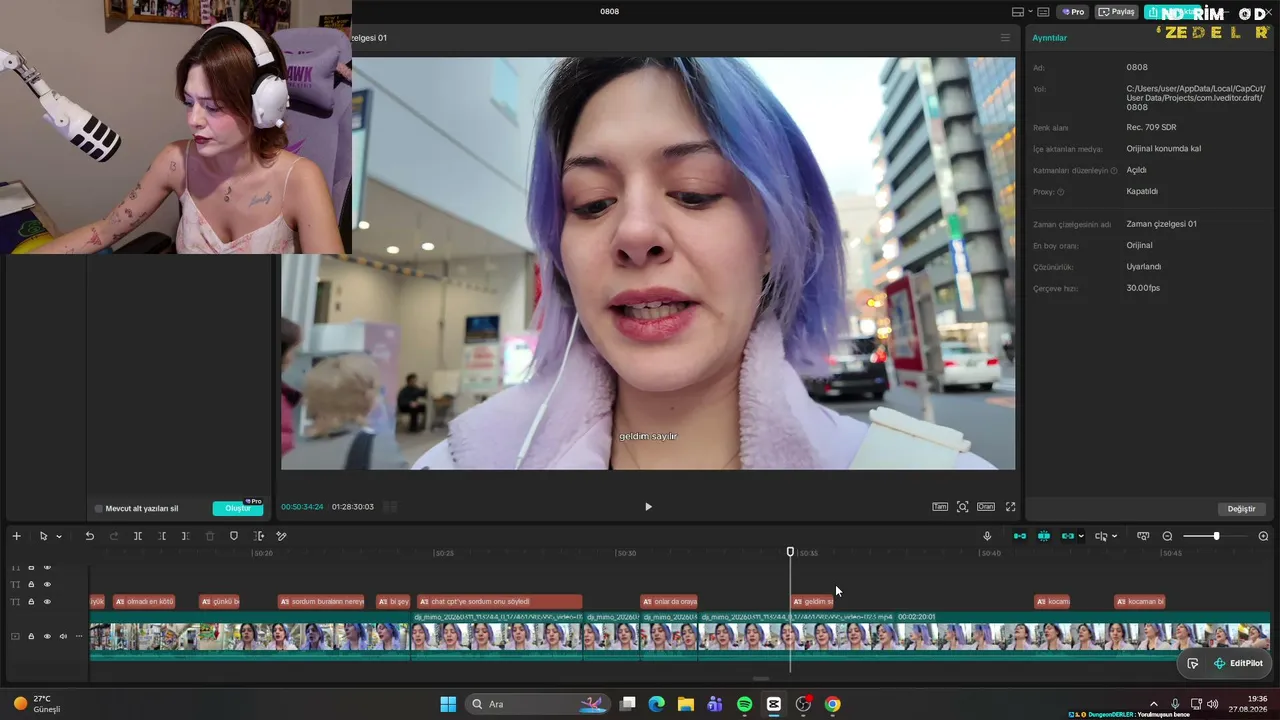
Task: Undo the last edit
Action: (x=89, y=536)
